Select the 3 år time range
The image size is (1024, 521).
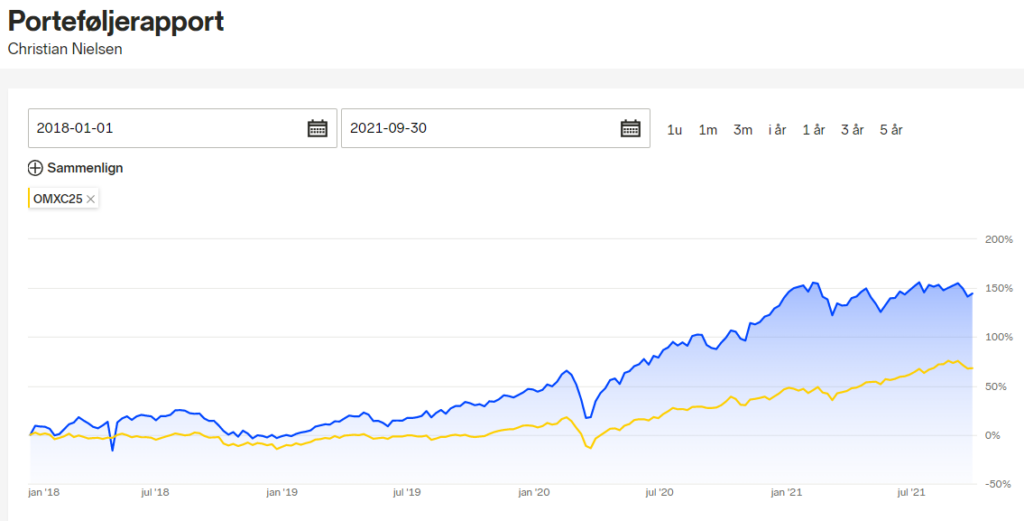pos(852,130)
